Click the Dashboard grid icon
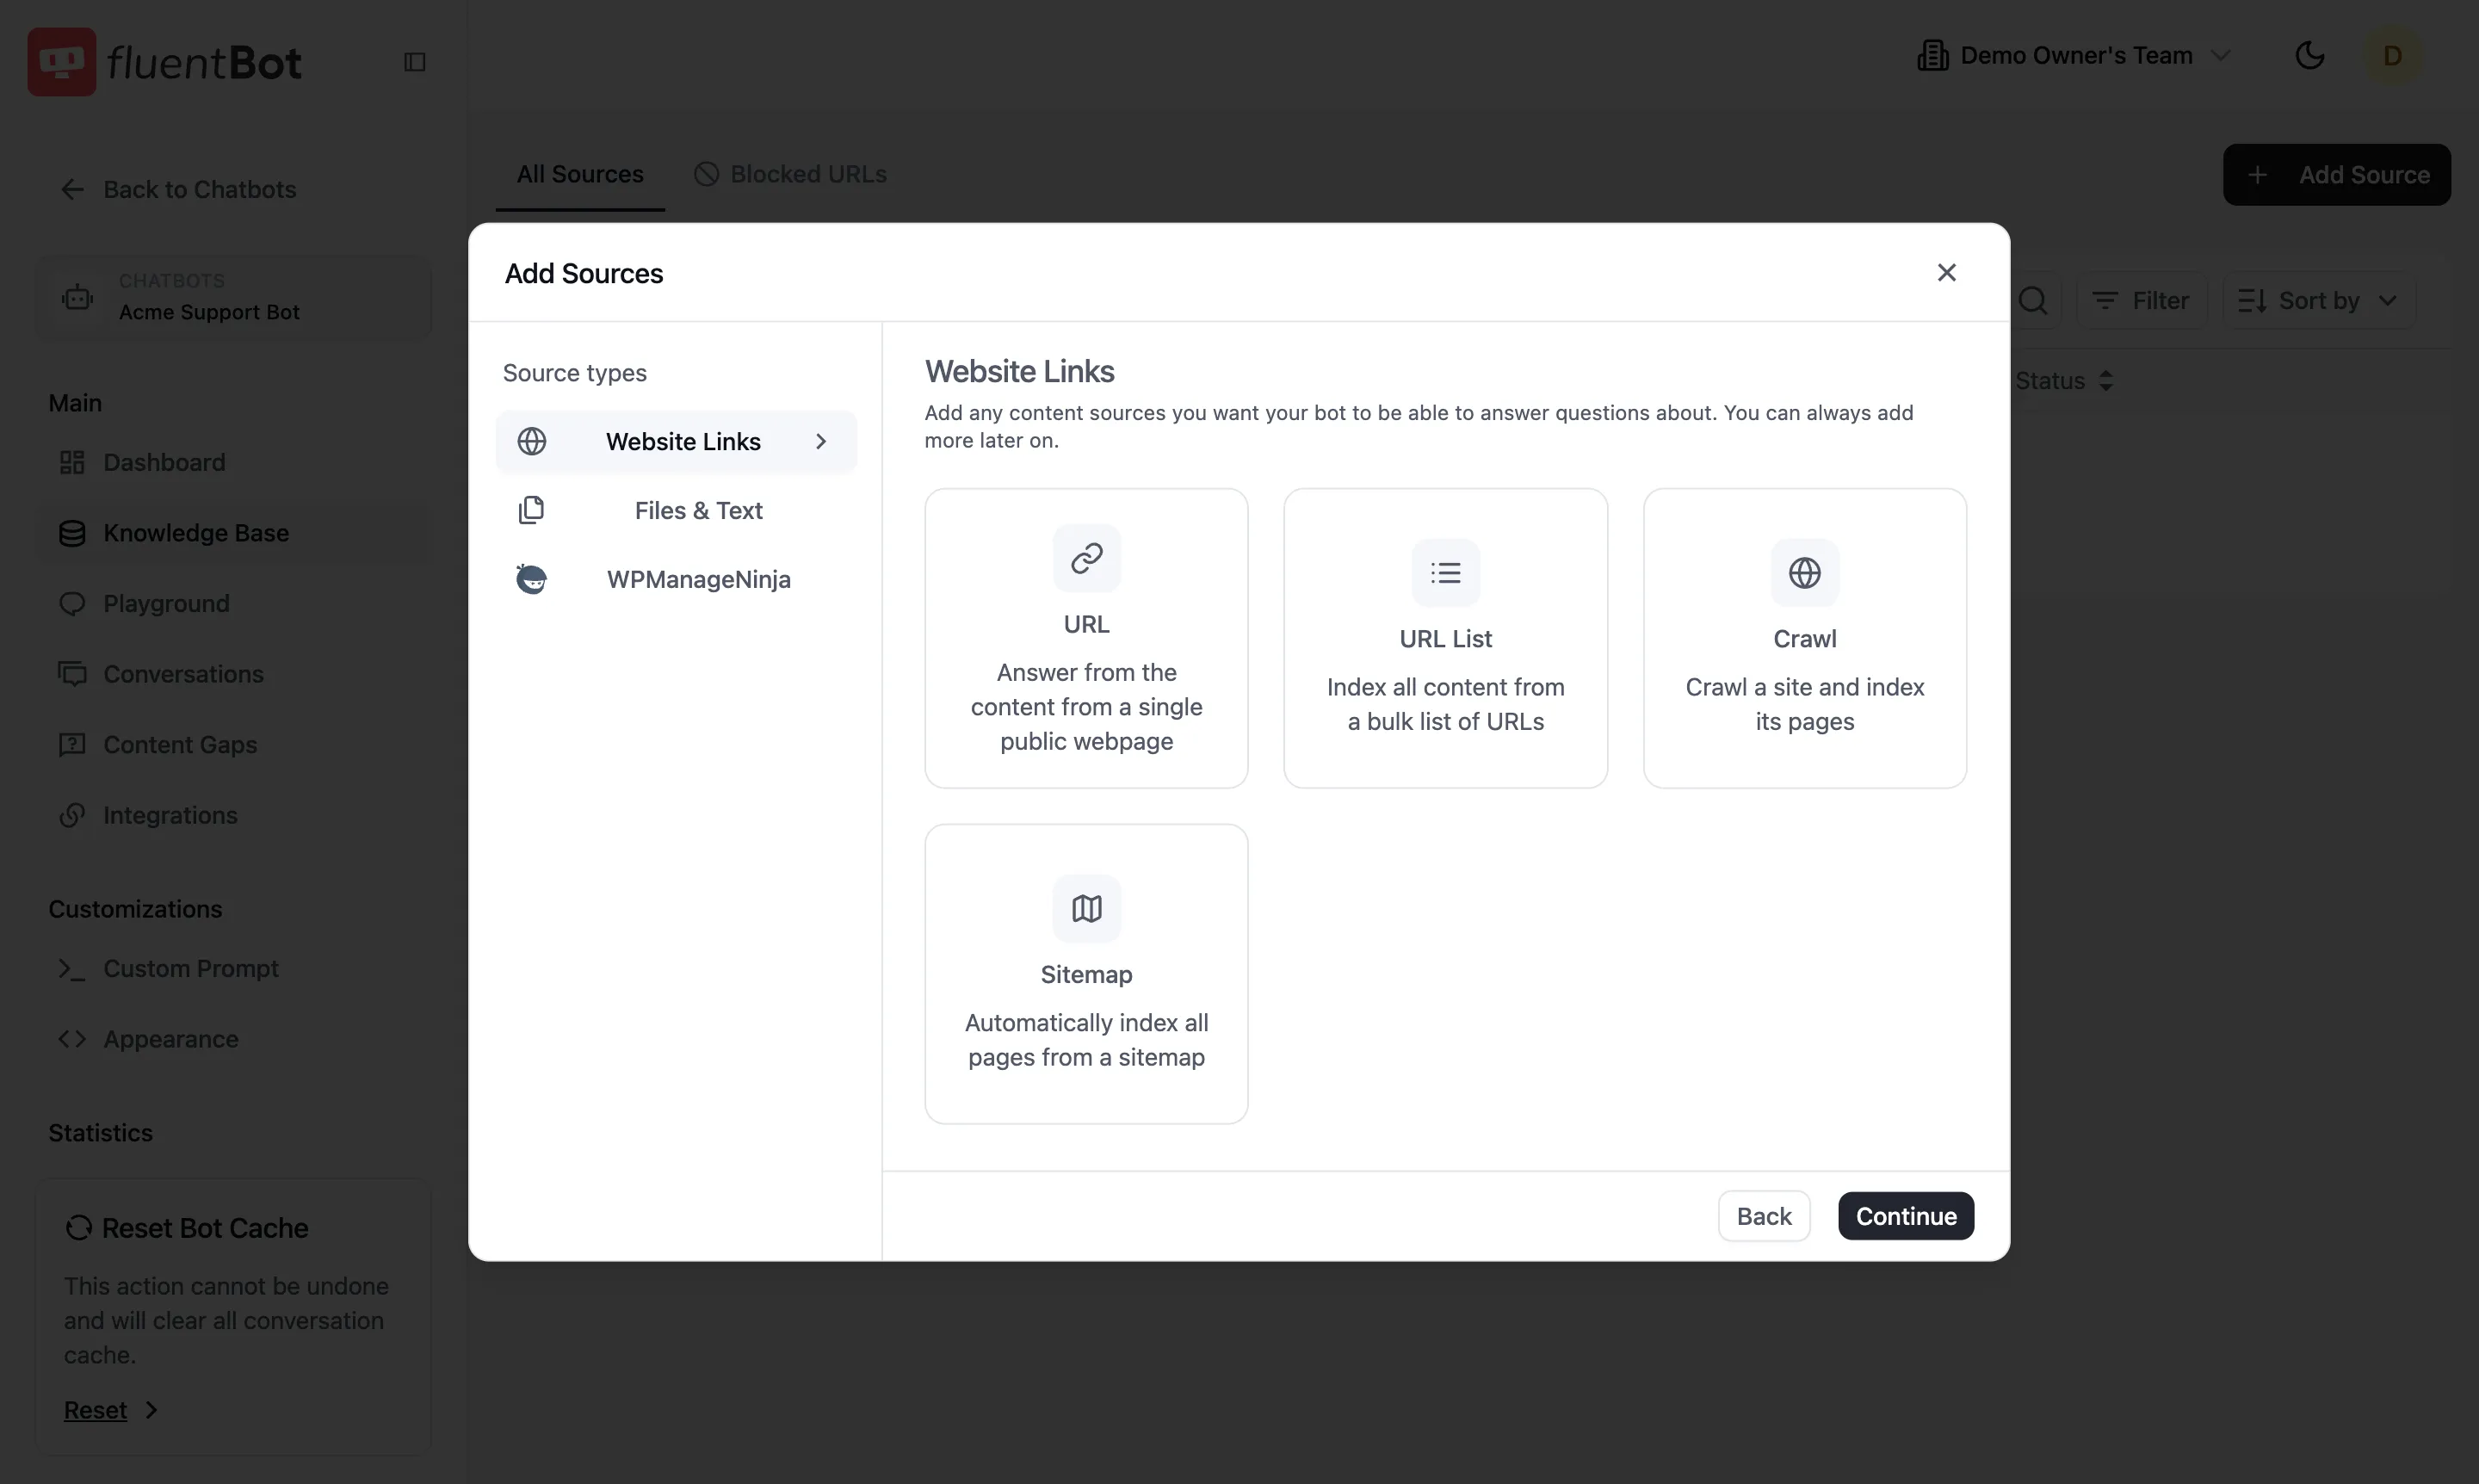 pyautogui.click(x=72, y=462)
